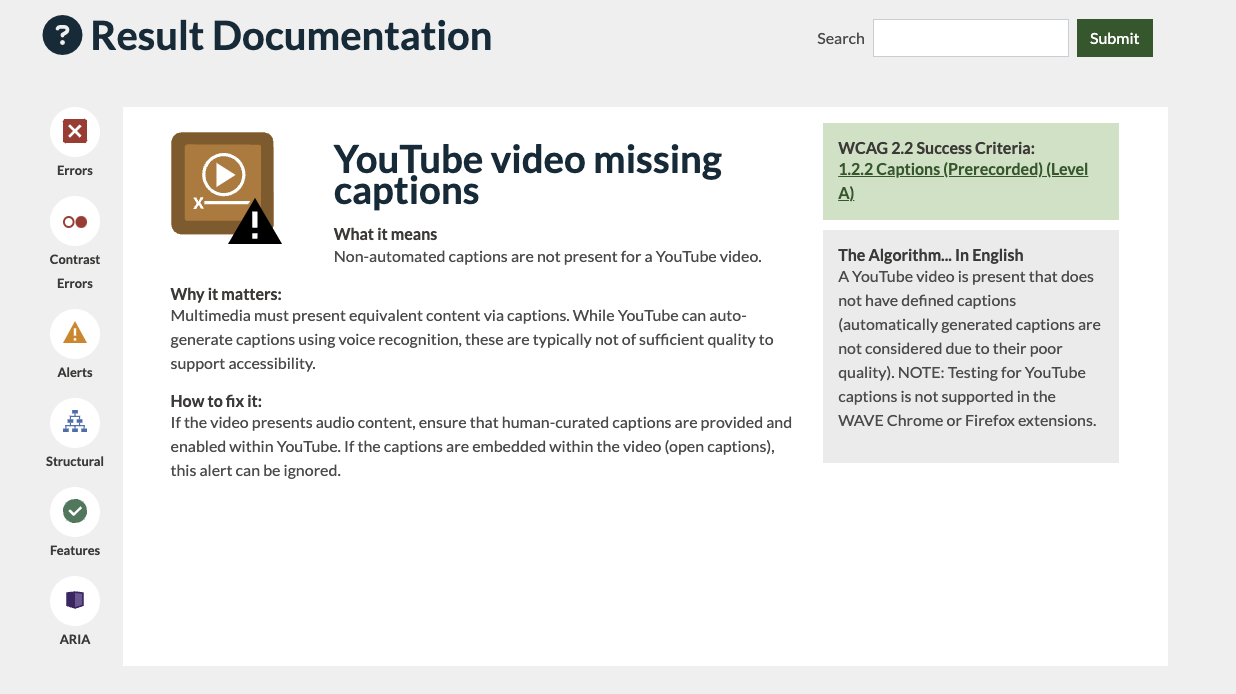This screenshot has width=1236, height=694.
Task: Click the Submit search button
Action: click(1114, 38)
